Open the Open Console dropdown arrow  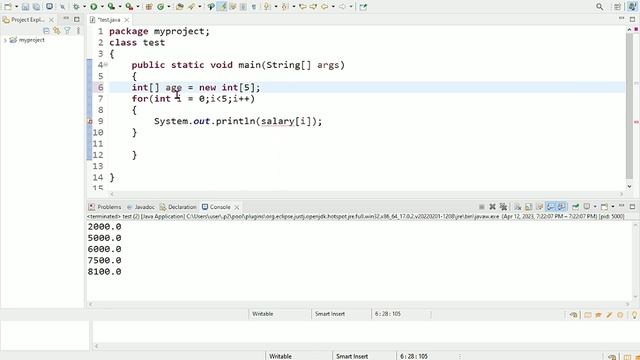point(613,207)
